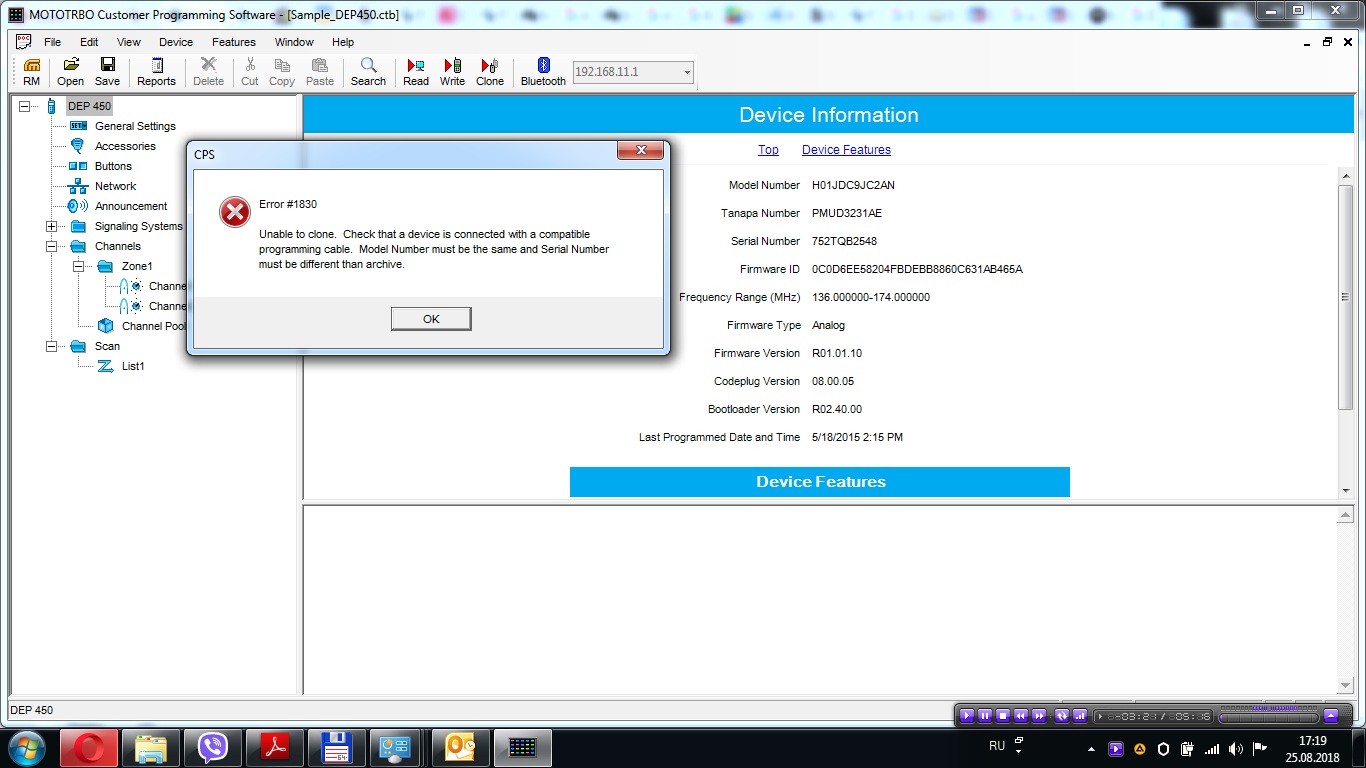The height and width of the screenshot is (768, 1366).
Task: Expand the Signaling Systems folder
Action: click(51, 226)
